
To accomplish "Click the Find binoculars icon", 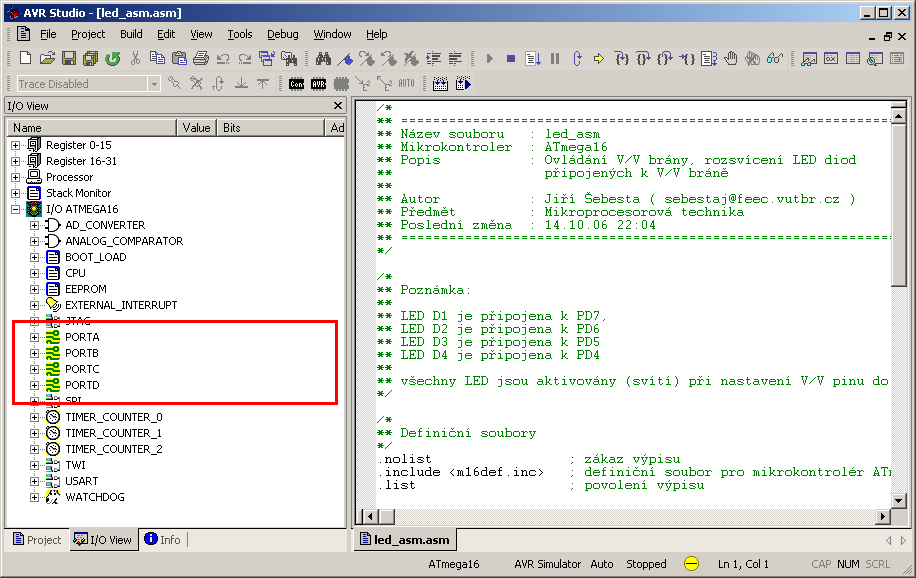I will 323,58.
